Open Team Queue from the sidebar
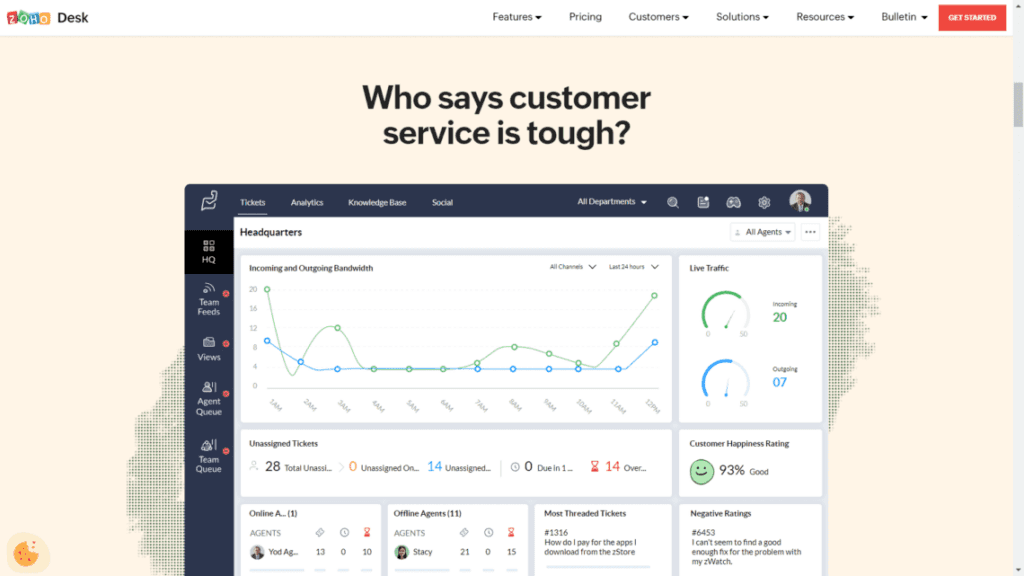The height and width of the screenshot is (576, 1024). coord(209,452)
